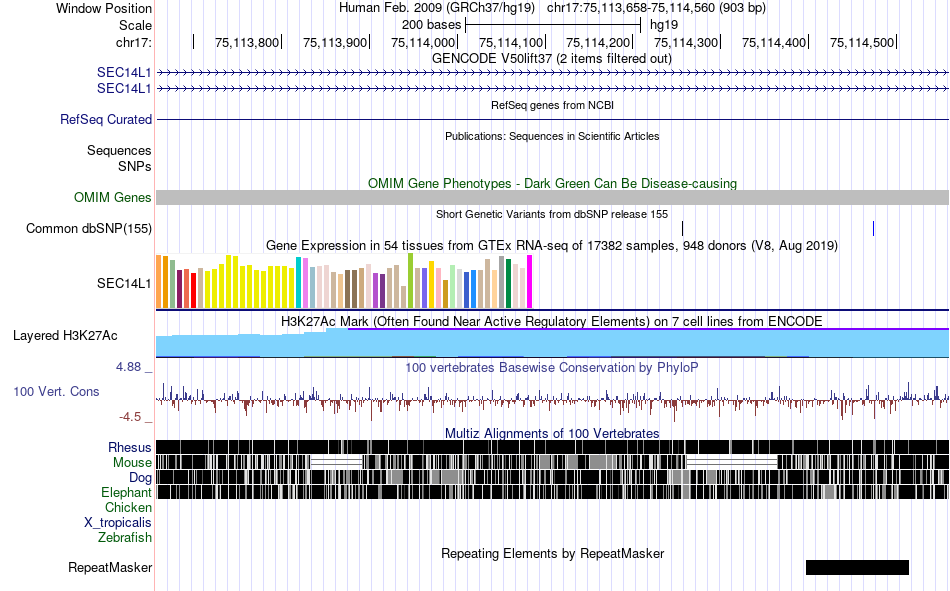Click the Dog species label

pos(140,478)
